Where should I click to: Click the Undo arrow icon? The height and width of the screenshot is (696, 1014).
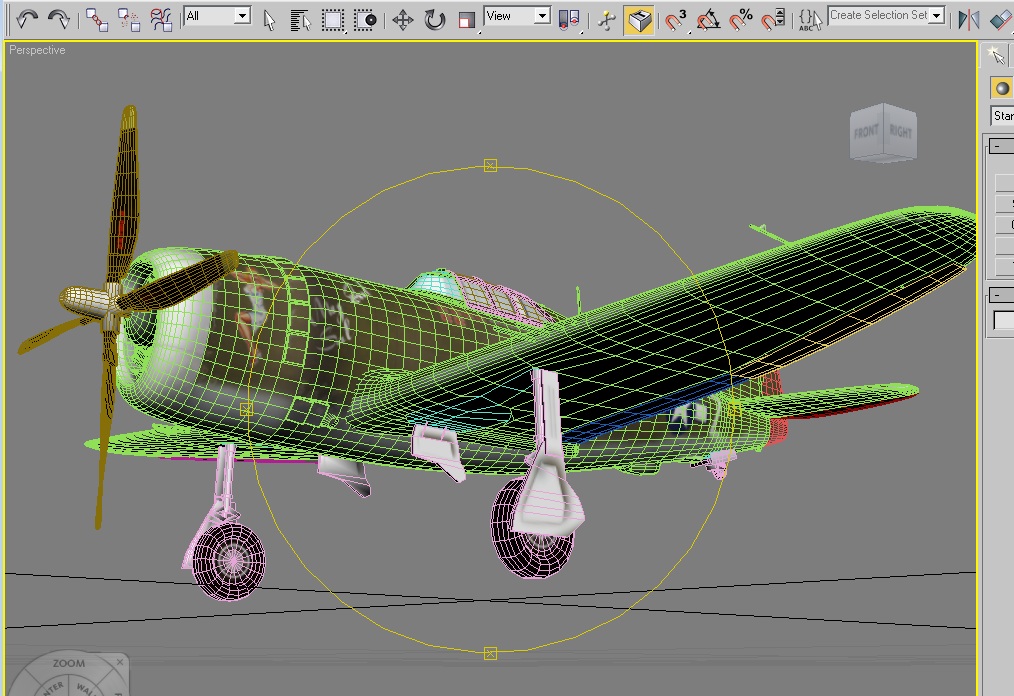point(27,19)
